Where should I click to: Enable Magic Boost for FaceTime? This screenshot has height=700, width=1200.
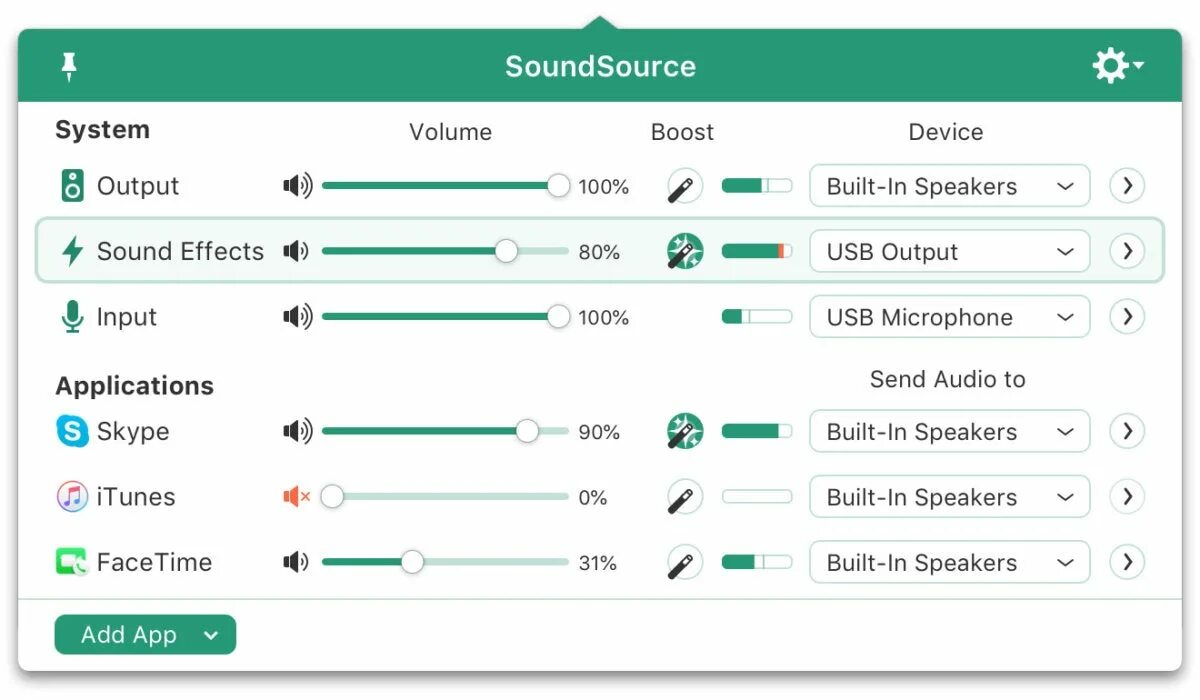point(685,562)
